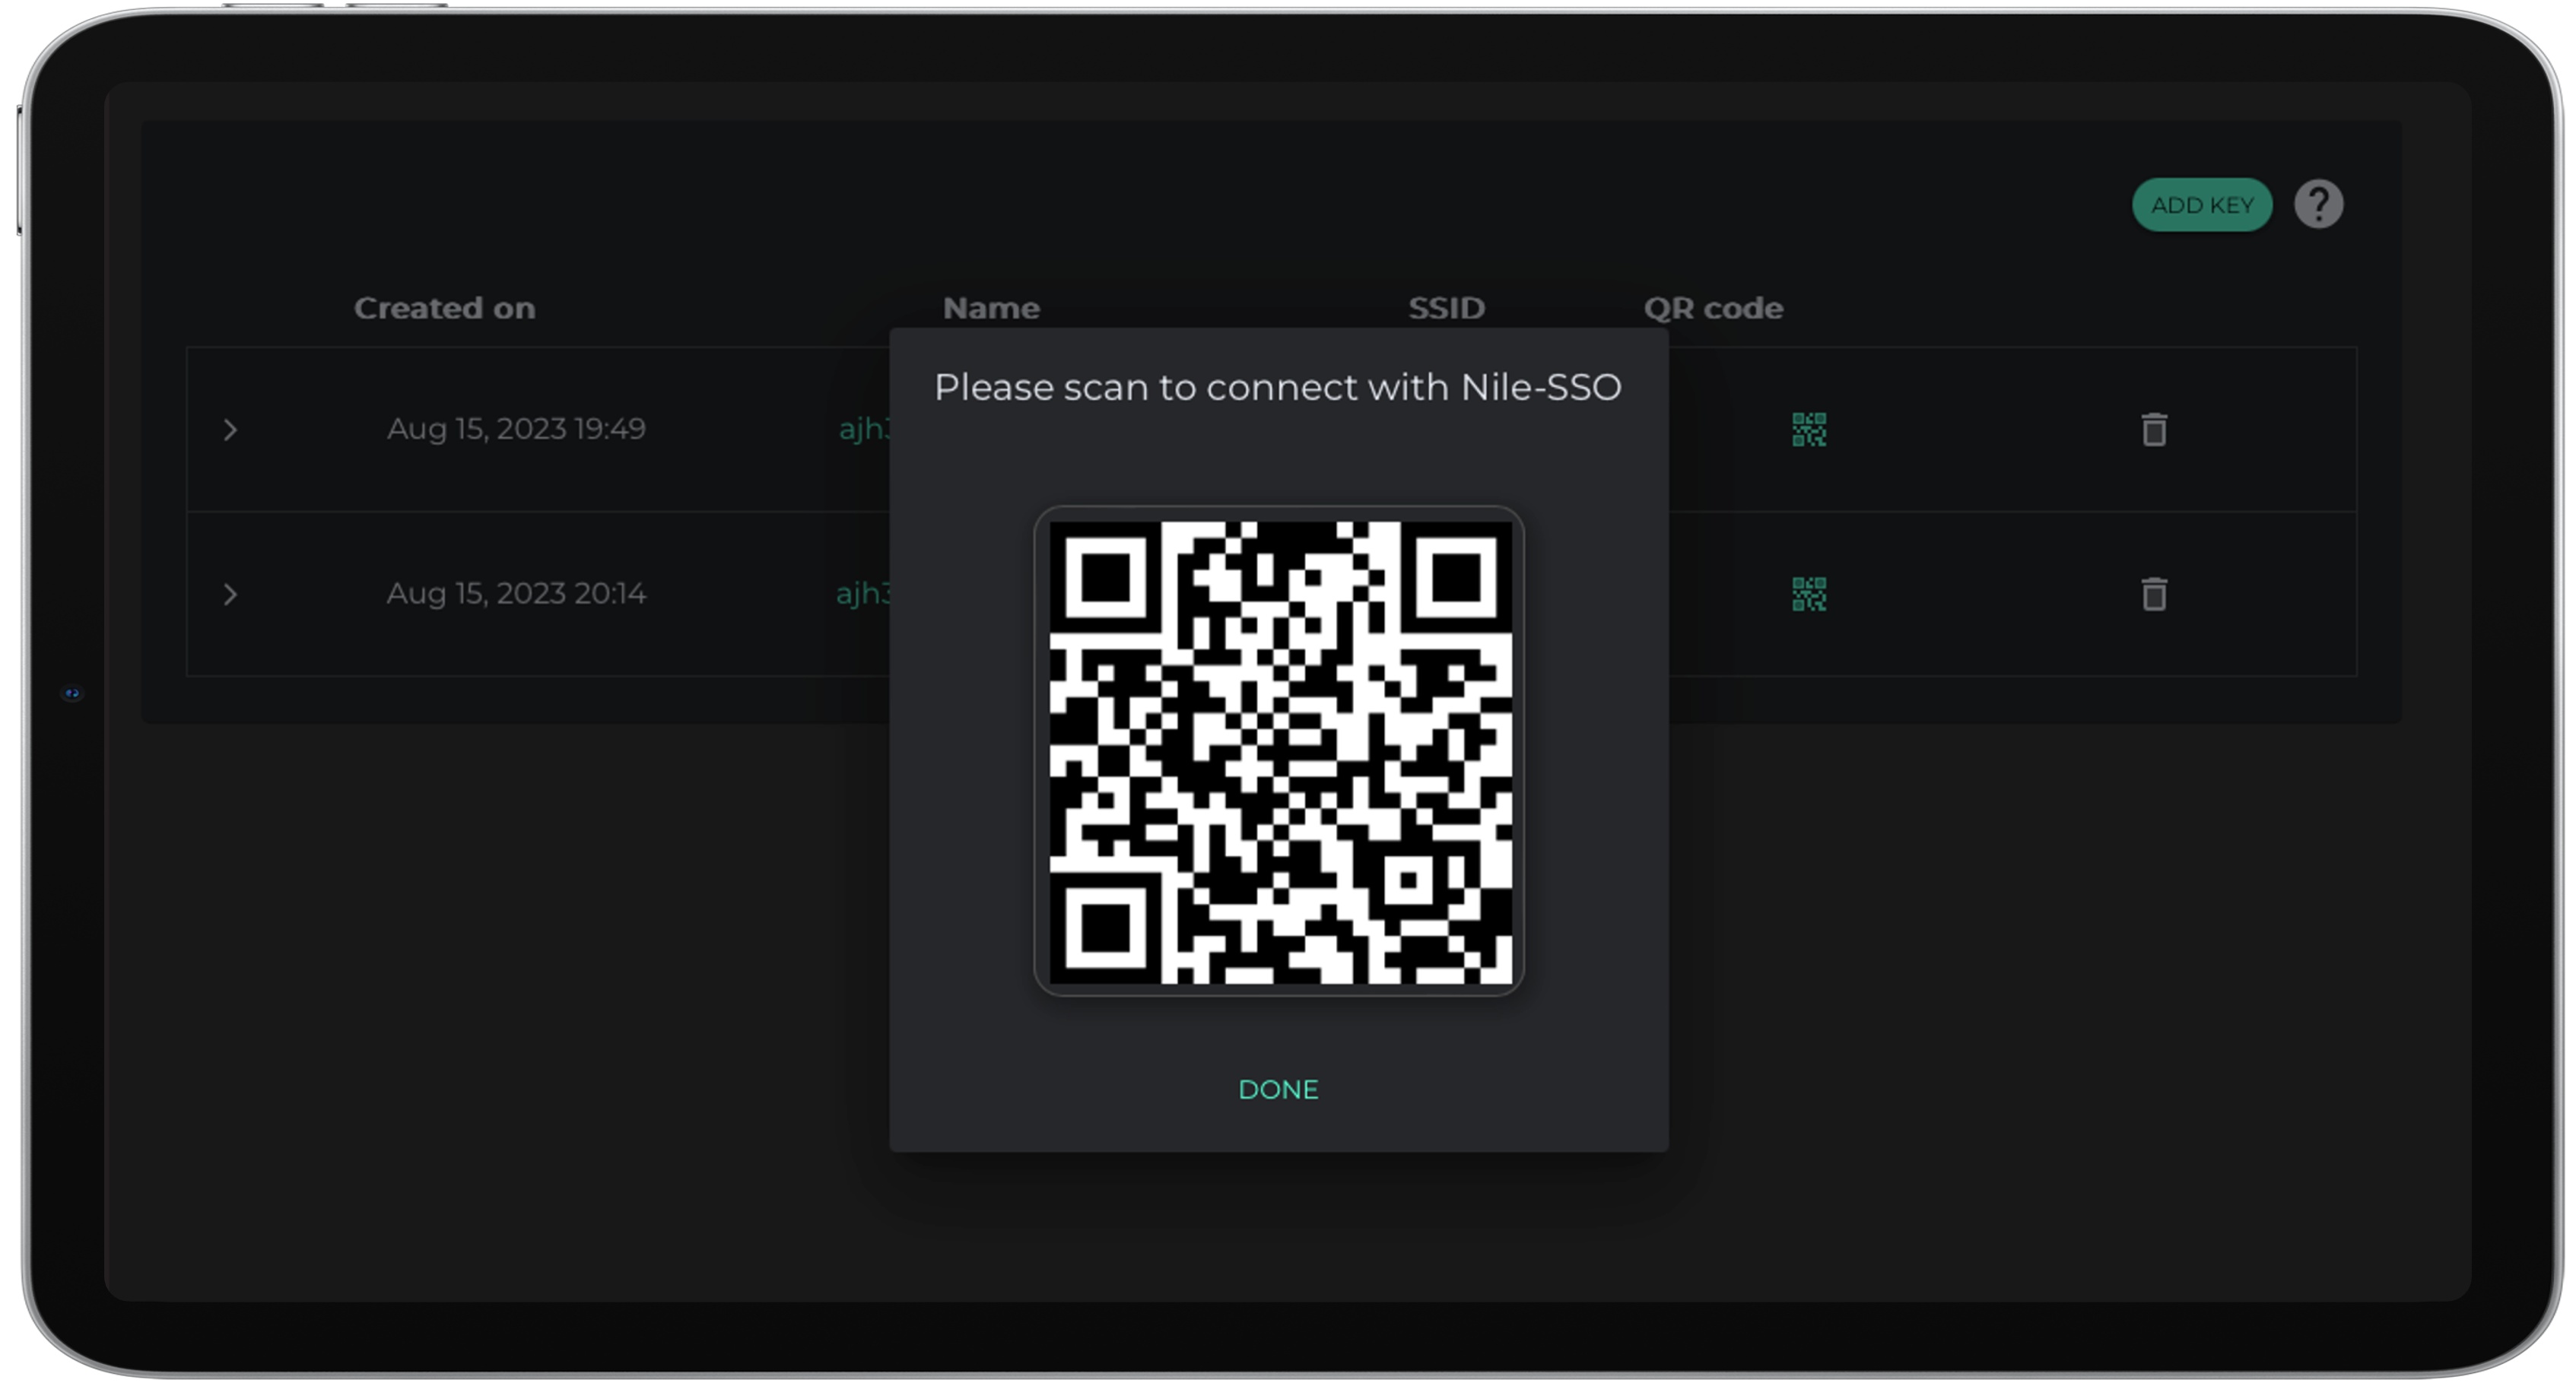
Task: Click the 'Created on' column header
Action: click(444, 308)
